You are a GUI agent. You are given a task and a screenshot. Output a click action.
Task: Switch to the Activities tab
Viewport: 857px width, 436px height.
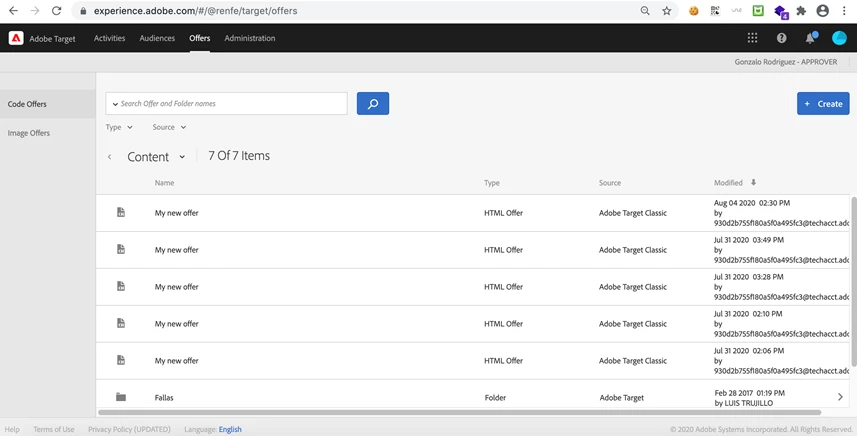(x=109, y=38)
